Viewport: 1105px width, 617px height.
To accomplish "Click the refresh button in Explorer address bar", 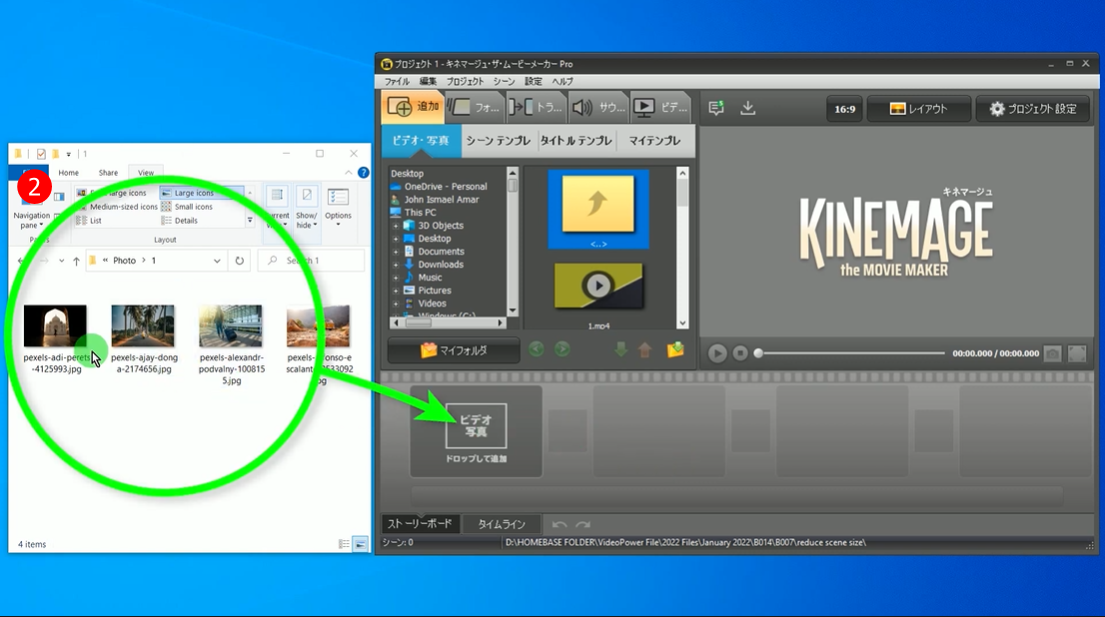I will click(239, 261).
